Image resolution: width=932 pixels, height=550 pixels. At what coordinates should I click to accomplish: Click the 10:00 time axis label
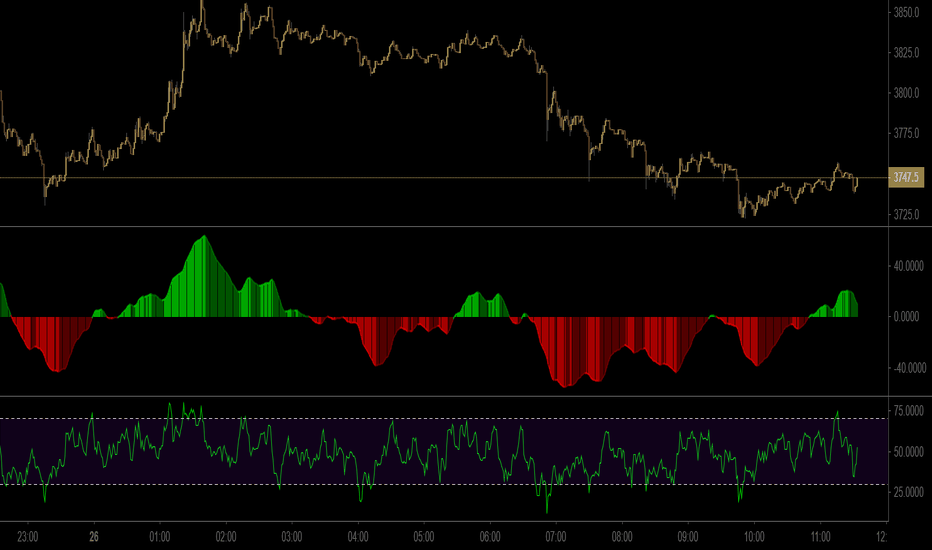754,537
